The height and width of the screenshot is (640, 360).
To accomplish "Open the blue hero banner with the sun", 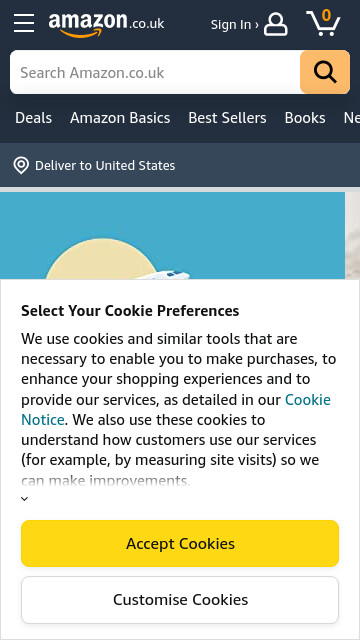I will (x=172, y=236).
